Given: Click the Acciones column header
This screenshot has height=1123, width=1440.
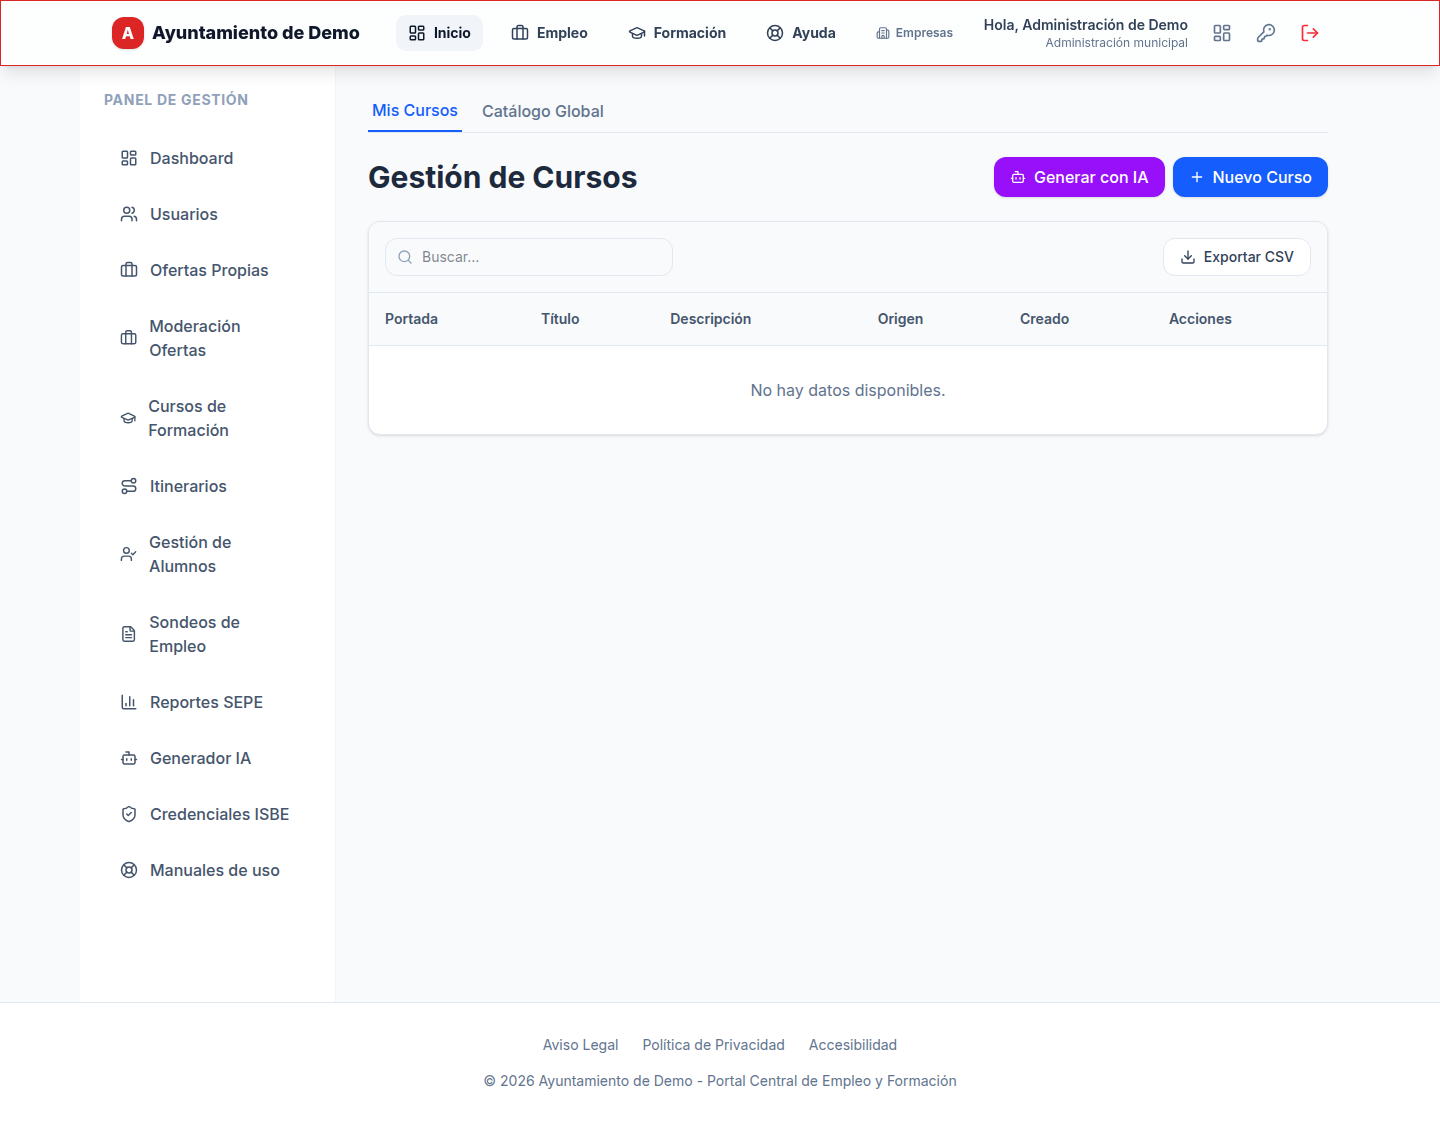Looking at the screenshot, I should tap(1200, 319).
